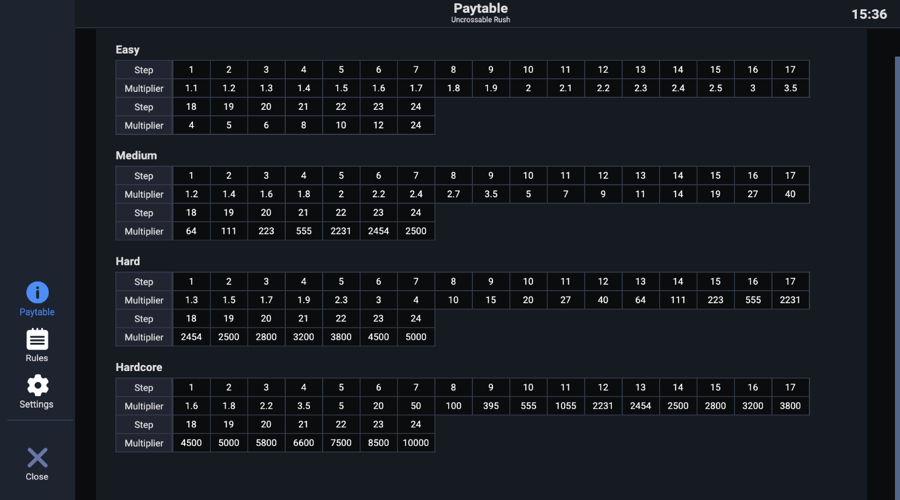The image size is (900, 500).
Task: Click the 2231 multiplier under Hard step 17
Action: [x=790, y=300]
